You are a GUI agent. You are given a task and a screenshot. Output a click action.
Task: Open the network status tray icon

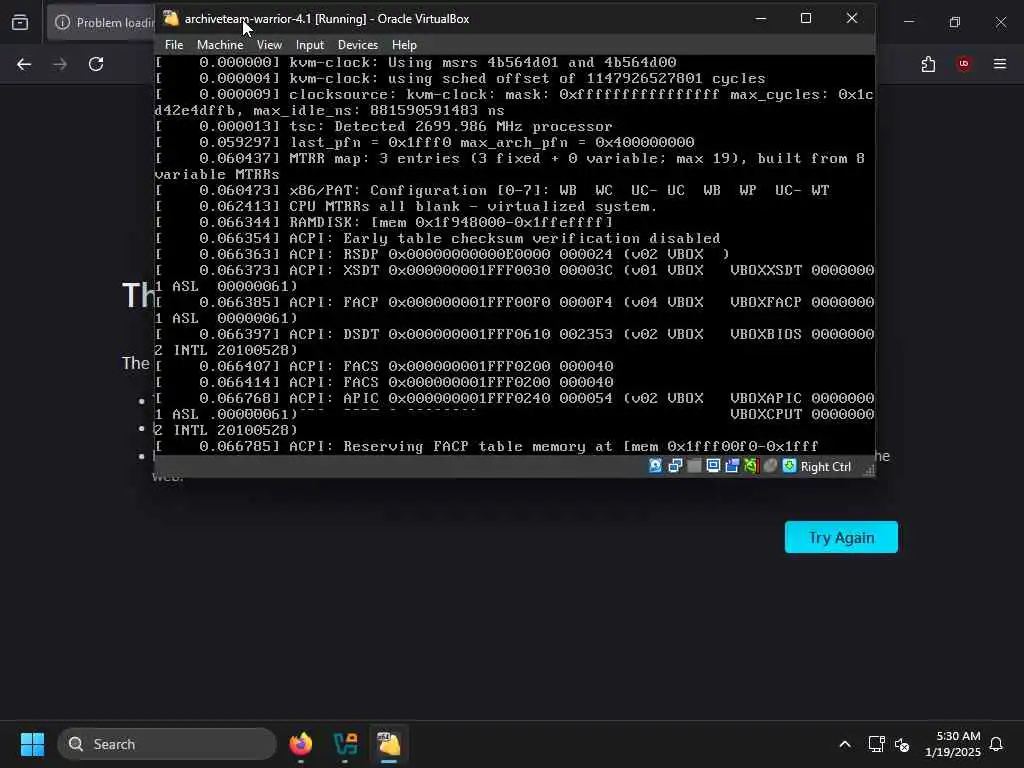876,744
